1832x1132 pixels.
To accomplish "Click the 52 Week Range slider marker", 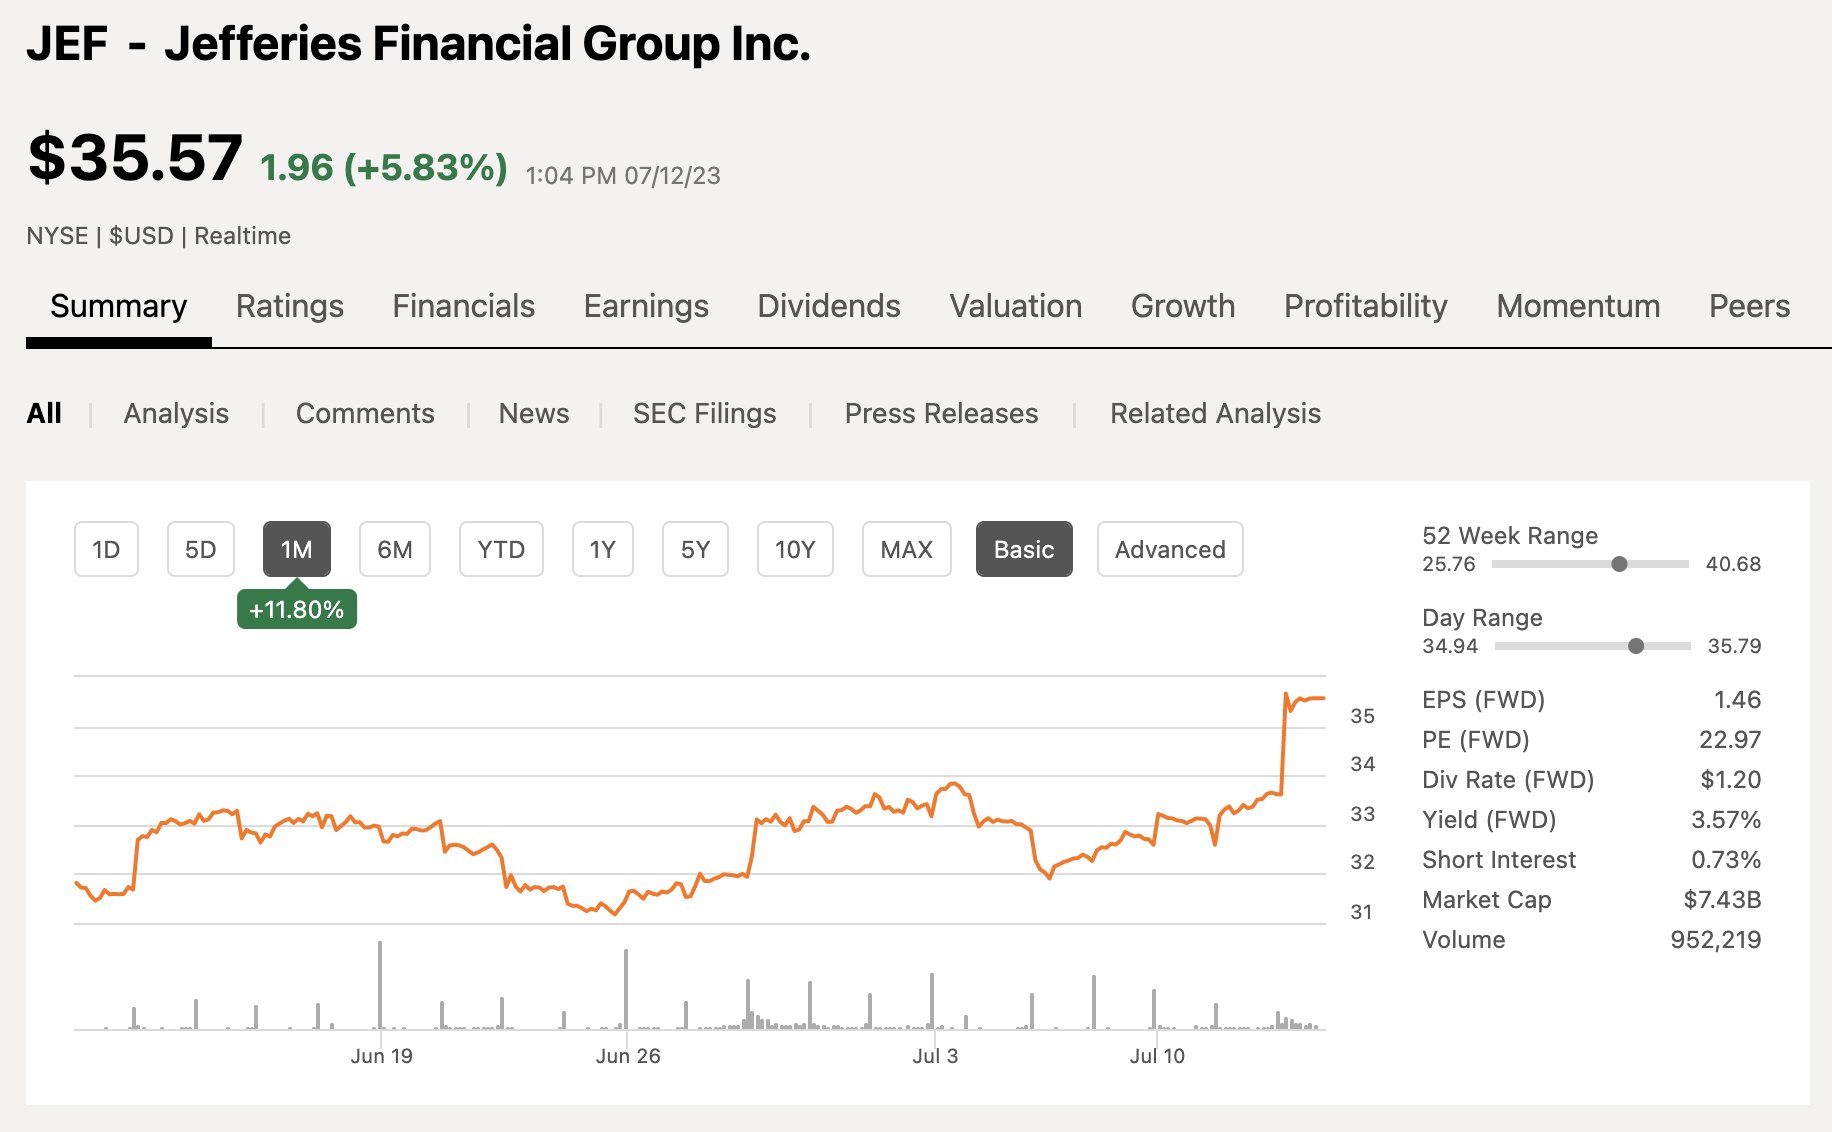I will point(1619,564).
